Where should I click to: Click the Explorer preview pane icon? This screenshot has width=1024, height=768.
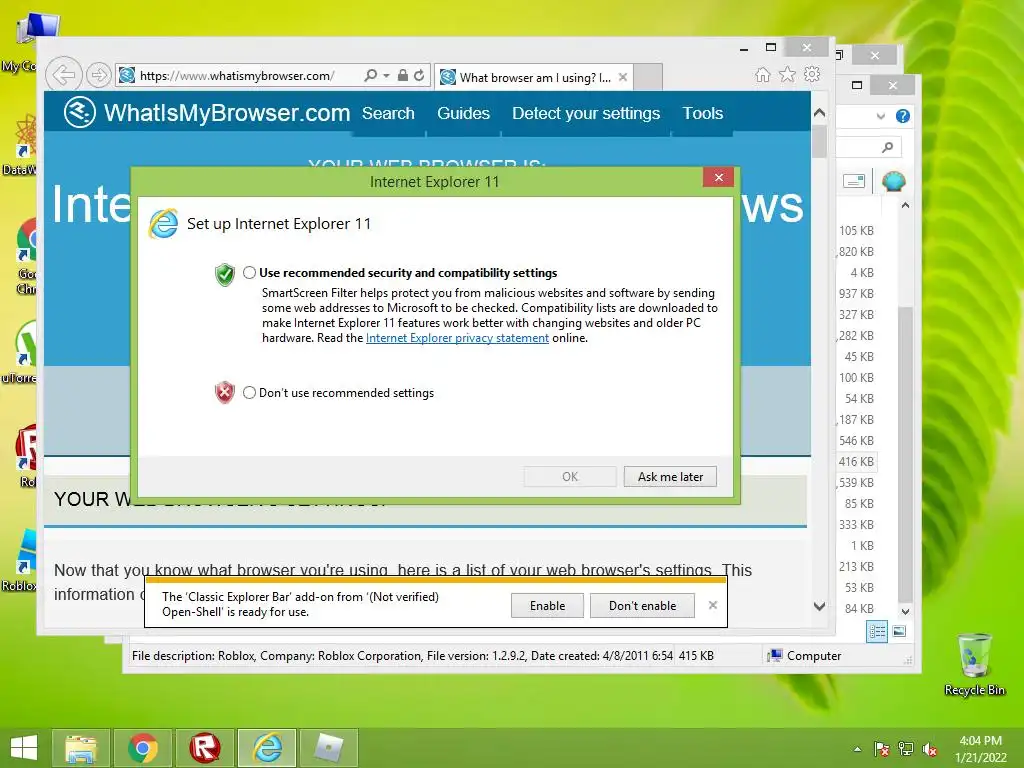tap(854, 181)
